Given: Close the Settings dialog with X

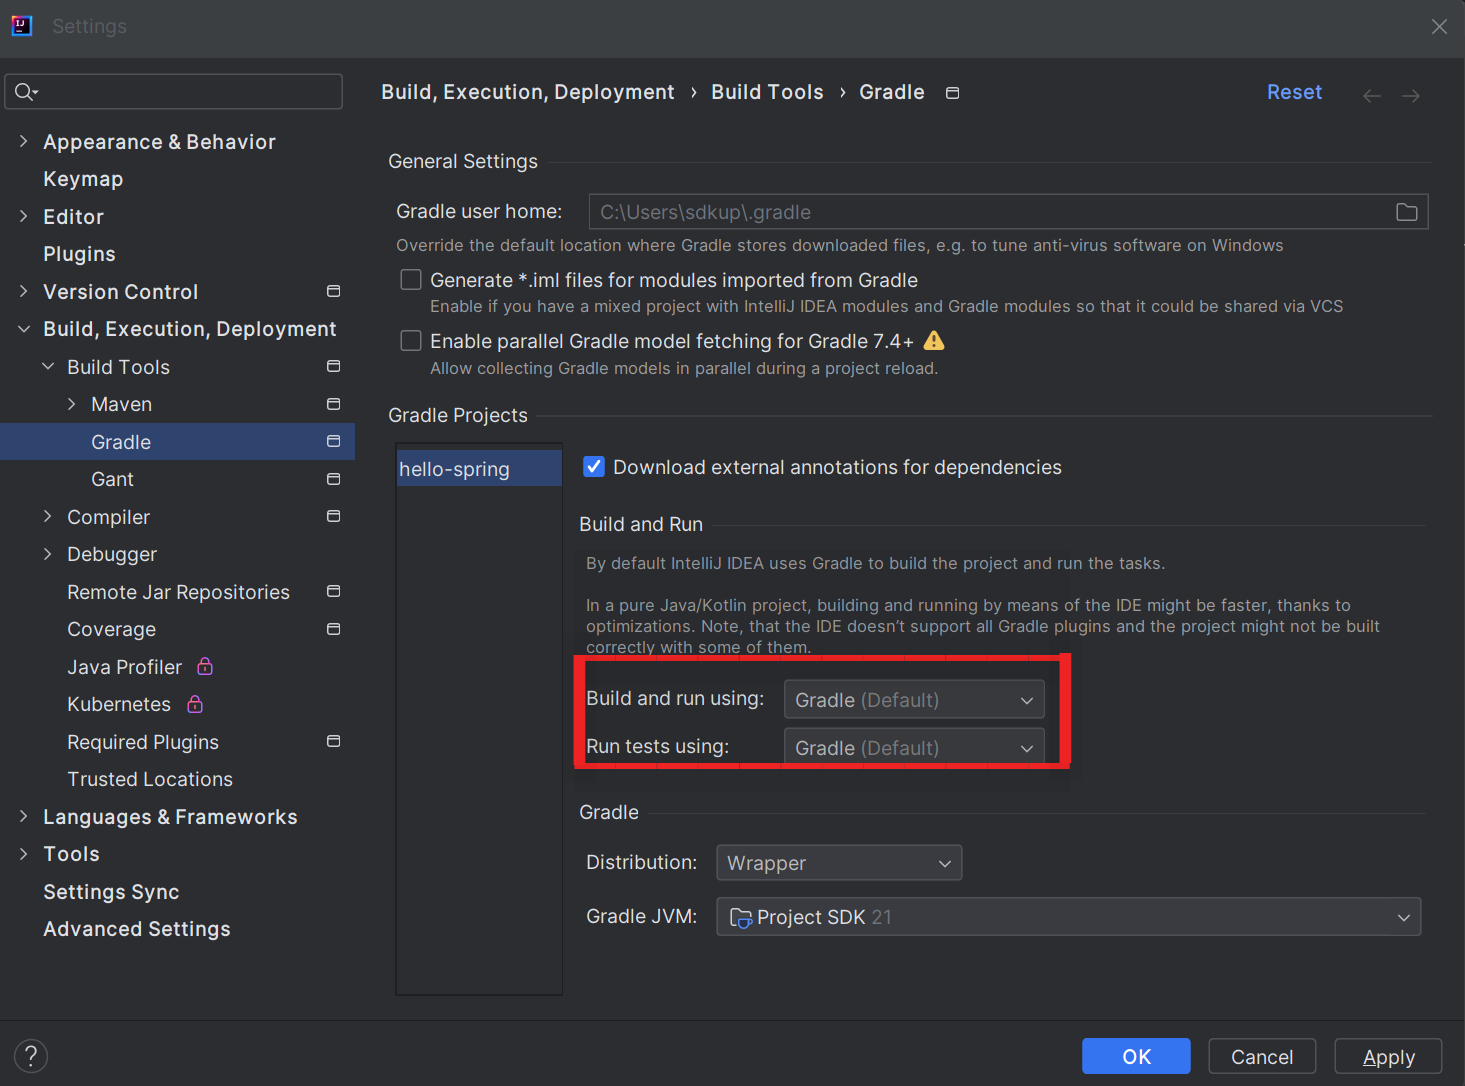Looking at the screenshot, I should [1439, 27].
